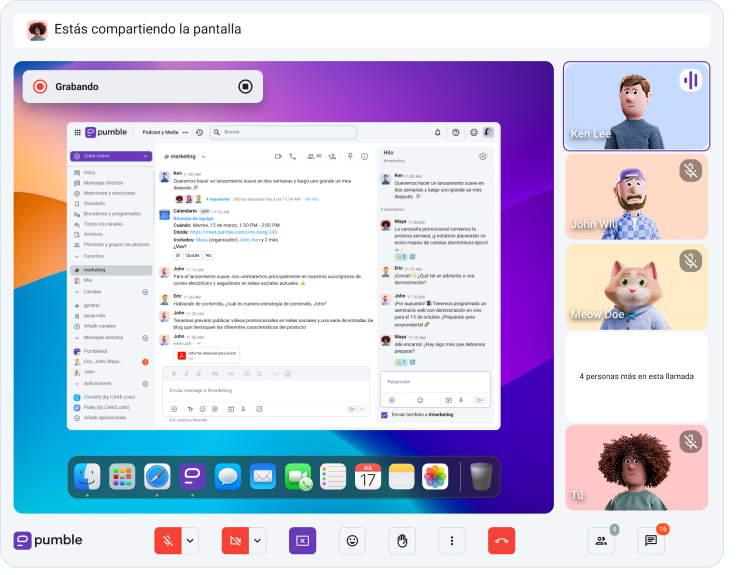Select the marketing channel in sidebar

point(95,270)
